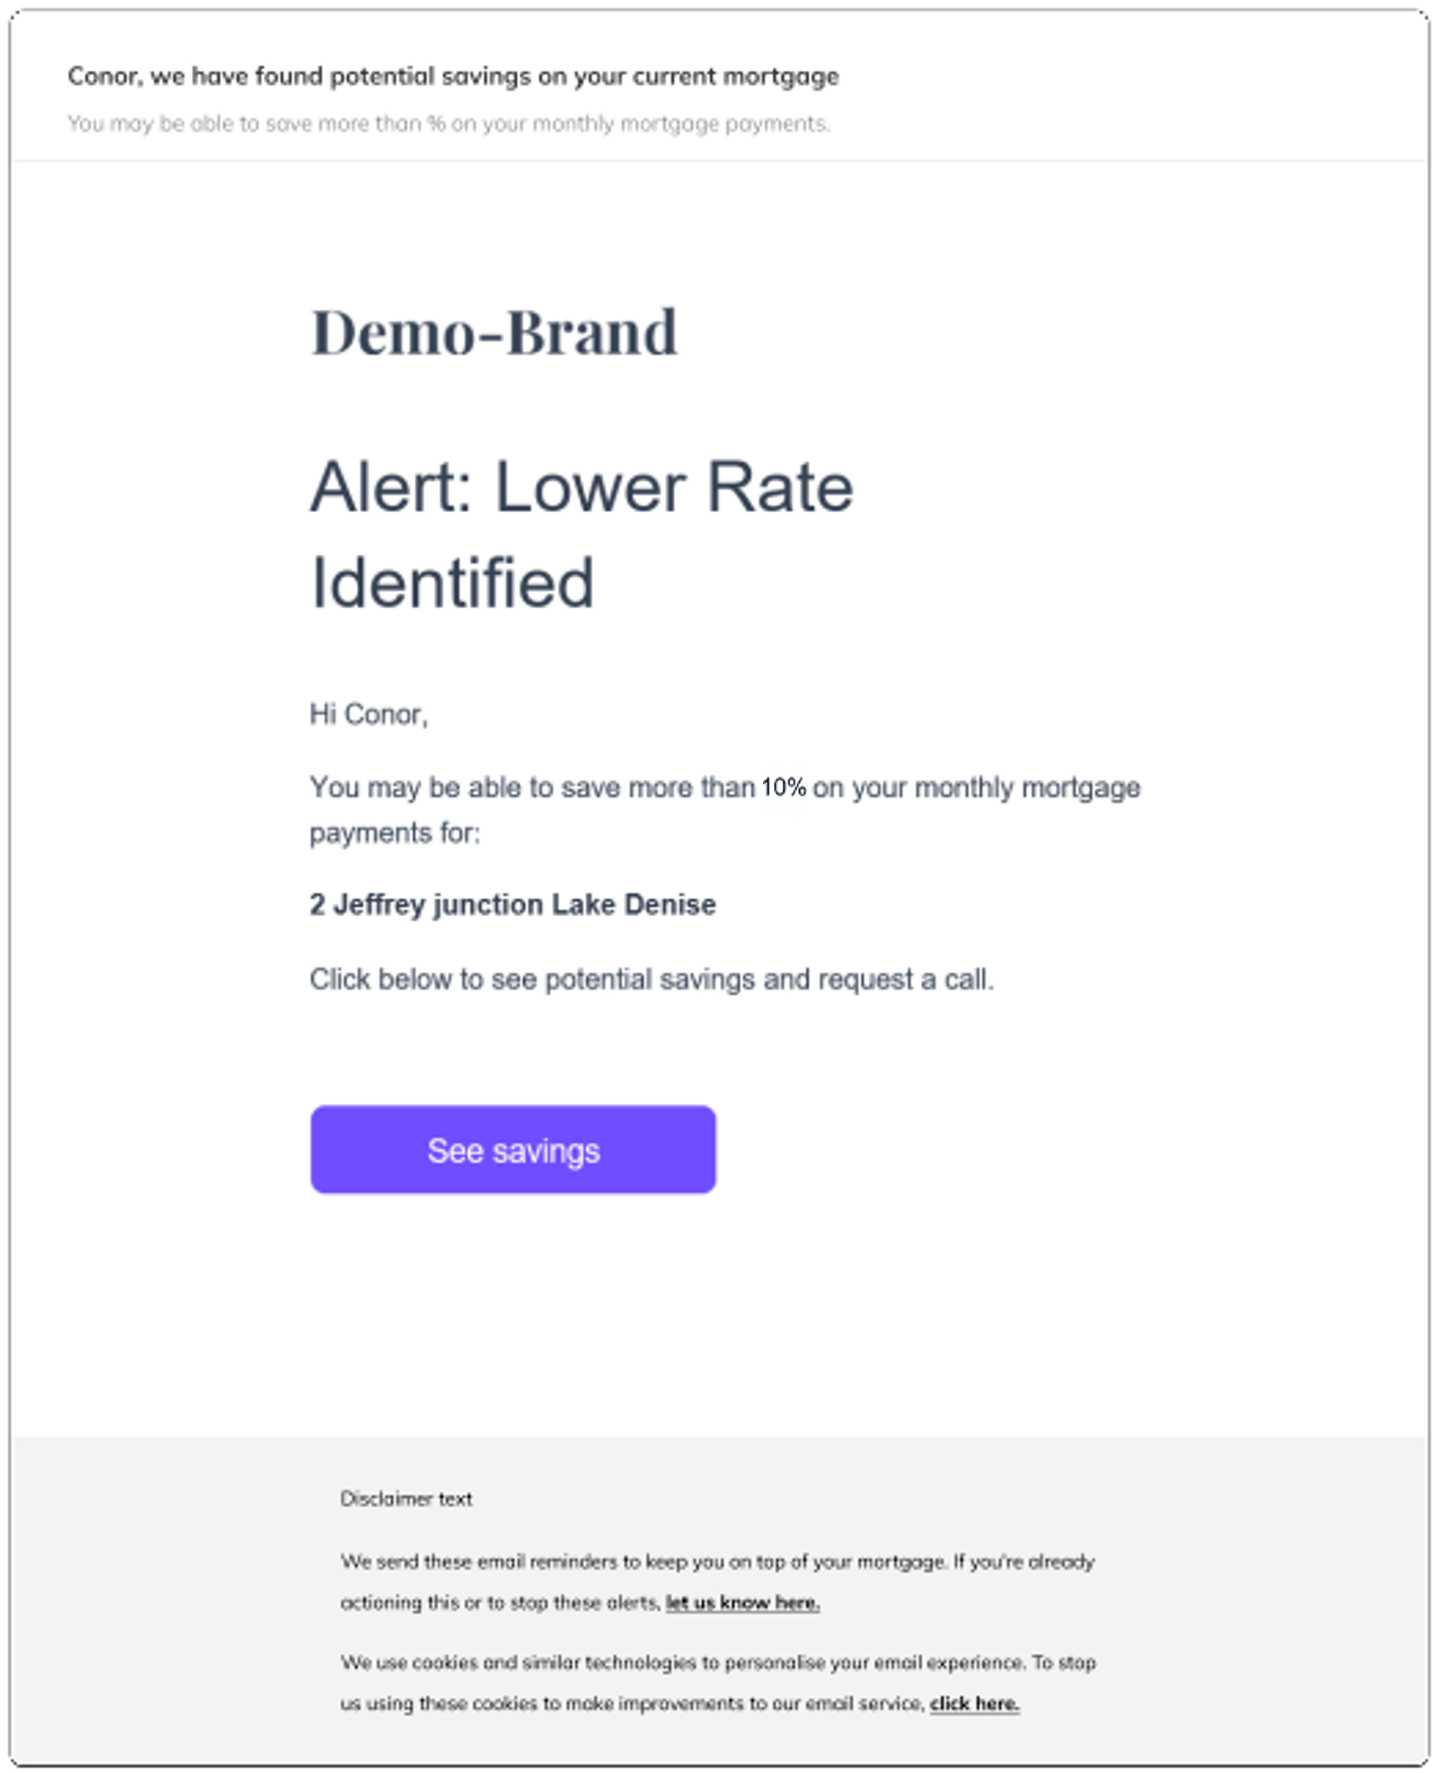The width and height of the screenshot is (1439, 1773).
Task: Click the 'We use cookies and similar technologies' sentence
Action: (x=718, y=1662)
